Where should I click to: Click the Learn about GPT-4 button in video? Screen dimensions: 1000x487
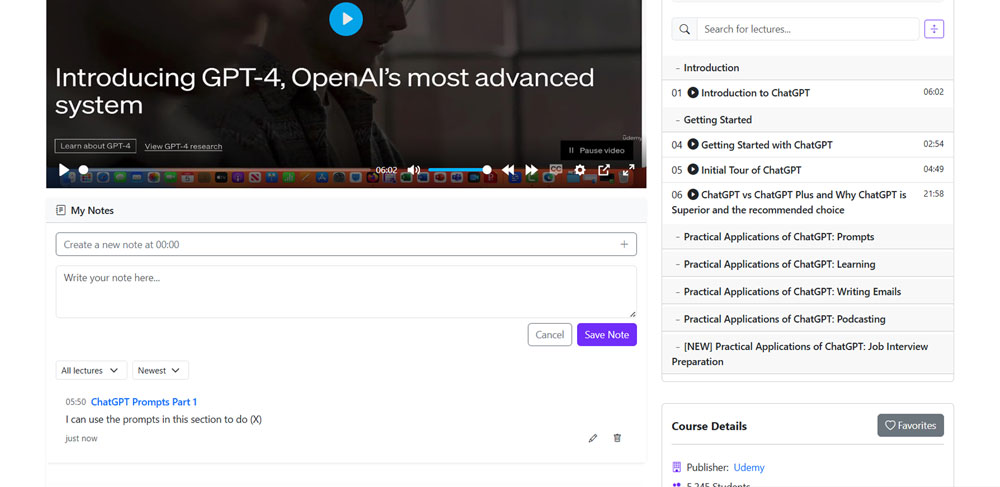click(x=96, y=146)
